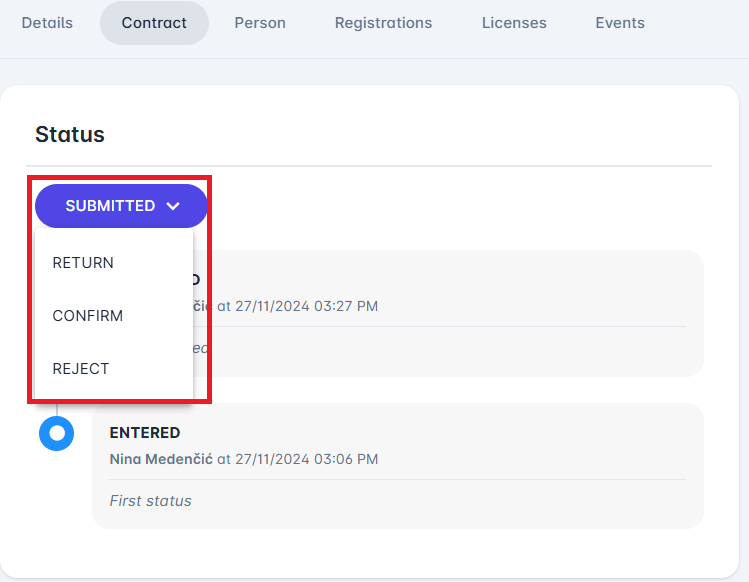The height and width of the screenshot is (582, 749).
Task: Select CONFIRM in the status dropdown
Action: click(x=88, y=316)
